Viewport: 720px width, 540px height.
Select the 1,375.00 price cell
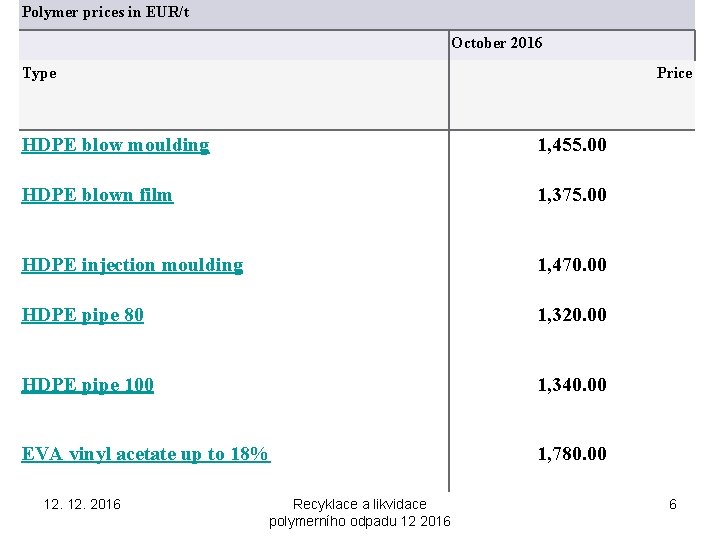(x=572, y=195)
